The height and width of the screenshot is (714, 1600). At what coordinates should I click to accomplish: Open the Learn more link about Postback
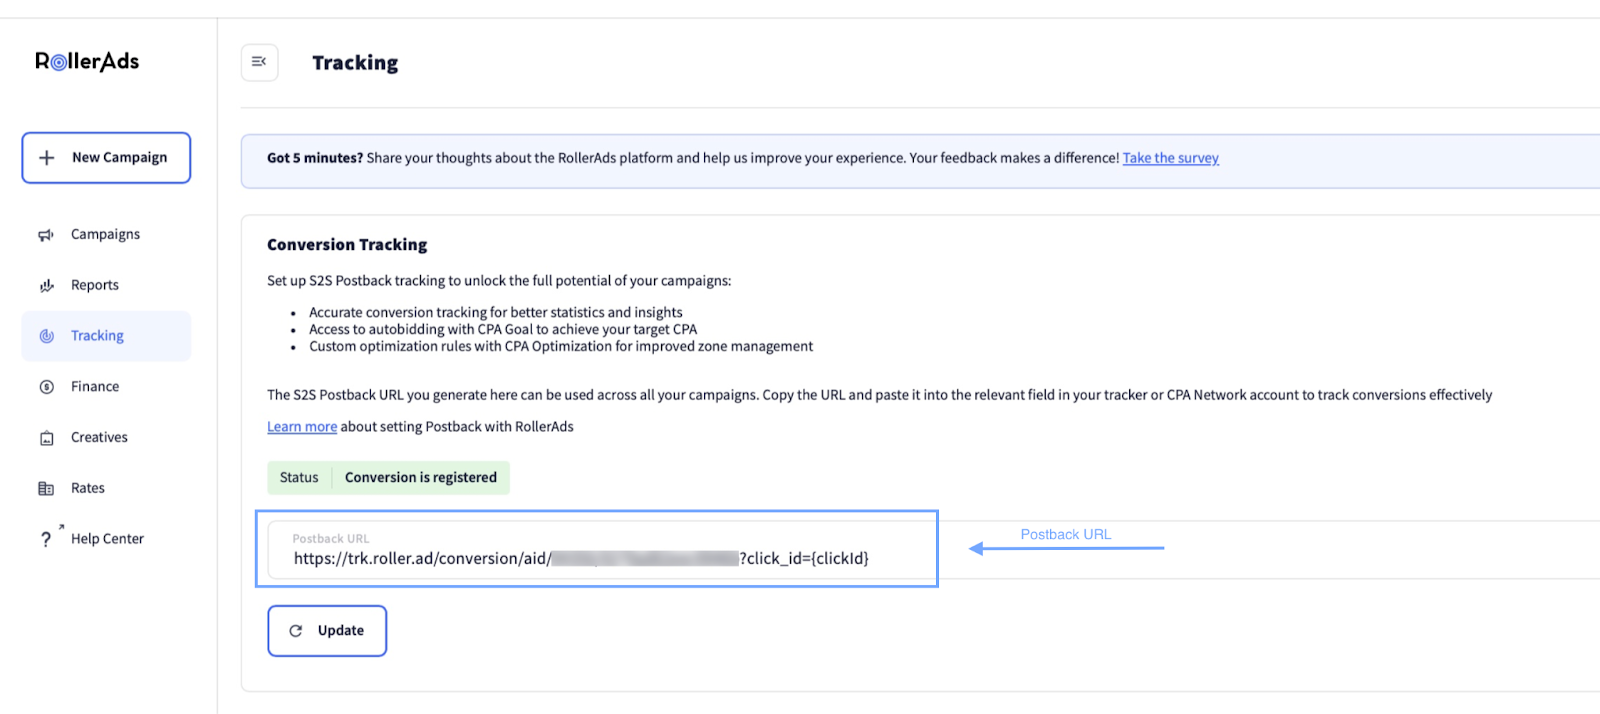click(302, 427)
